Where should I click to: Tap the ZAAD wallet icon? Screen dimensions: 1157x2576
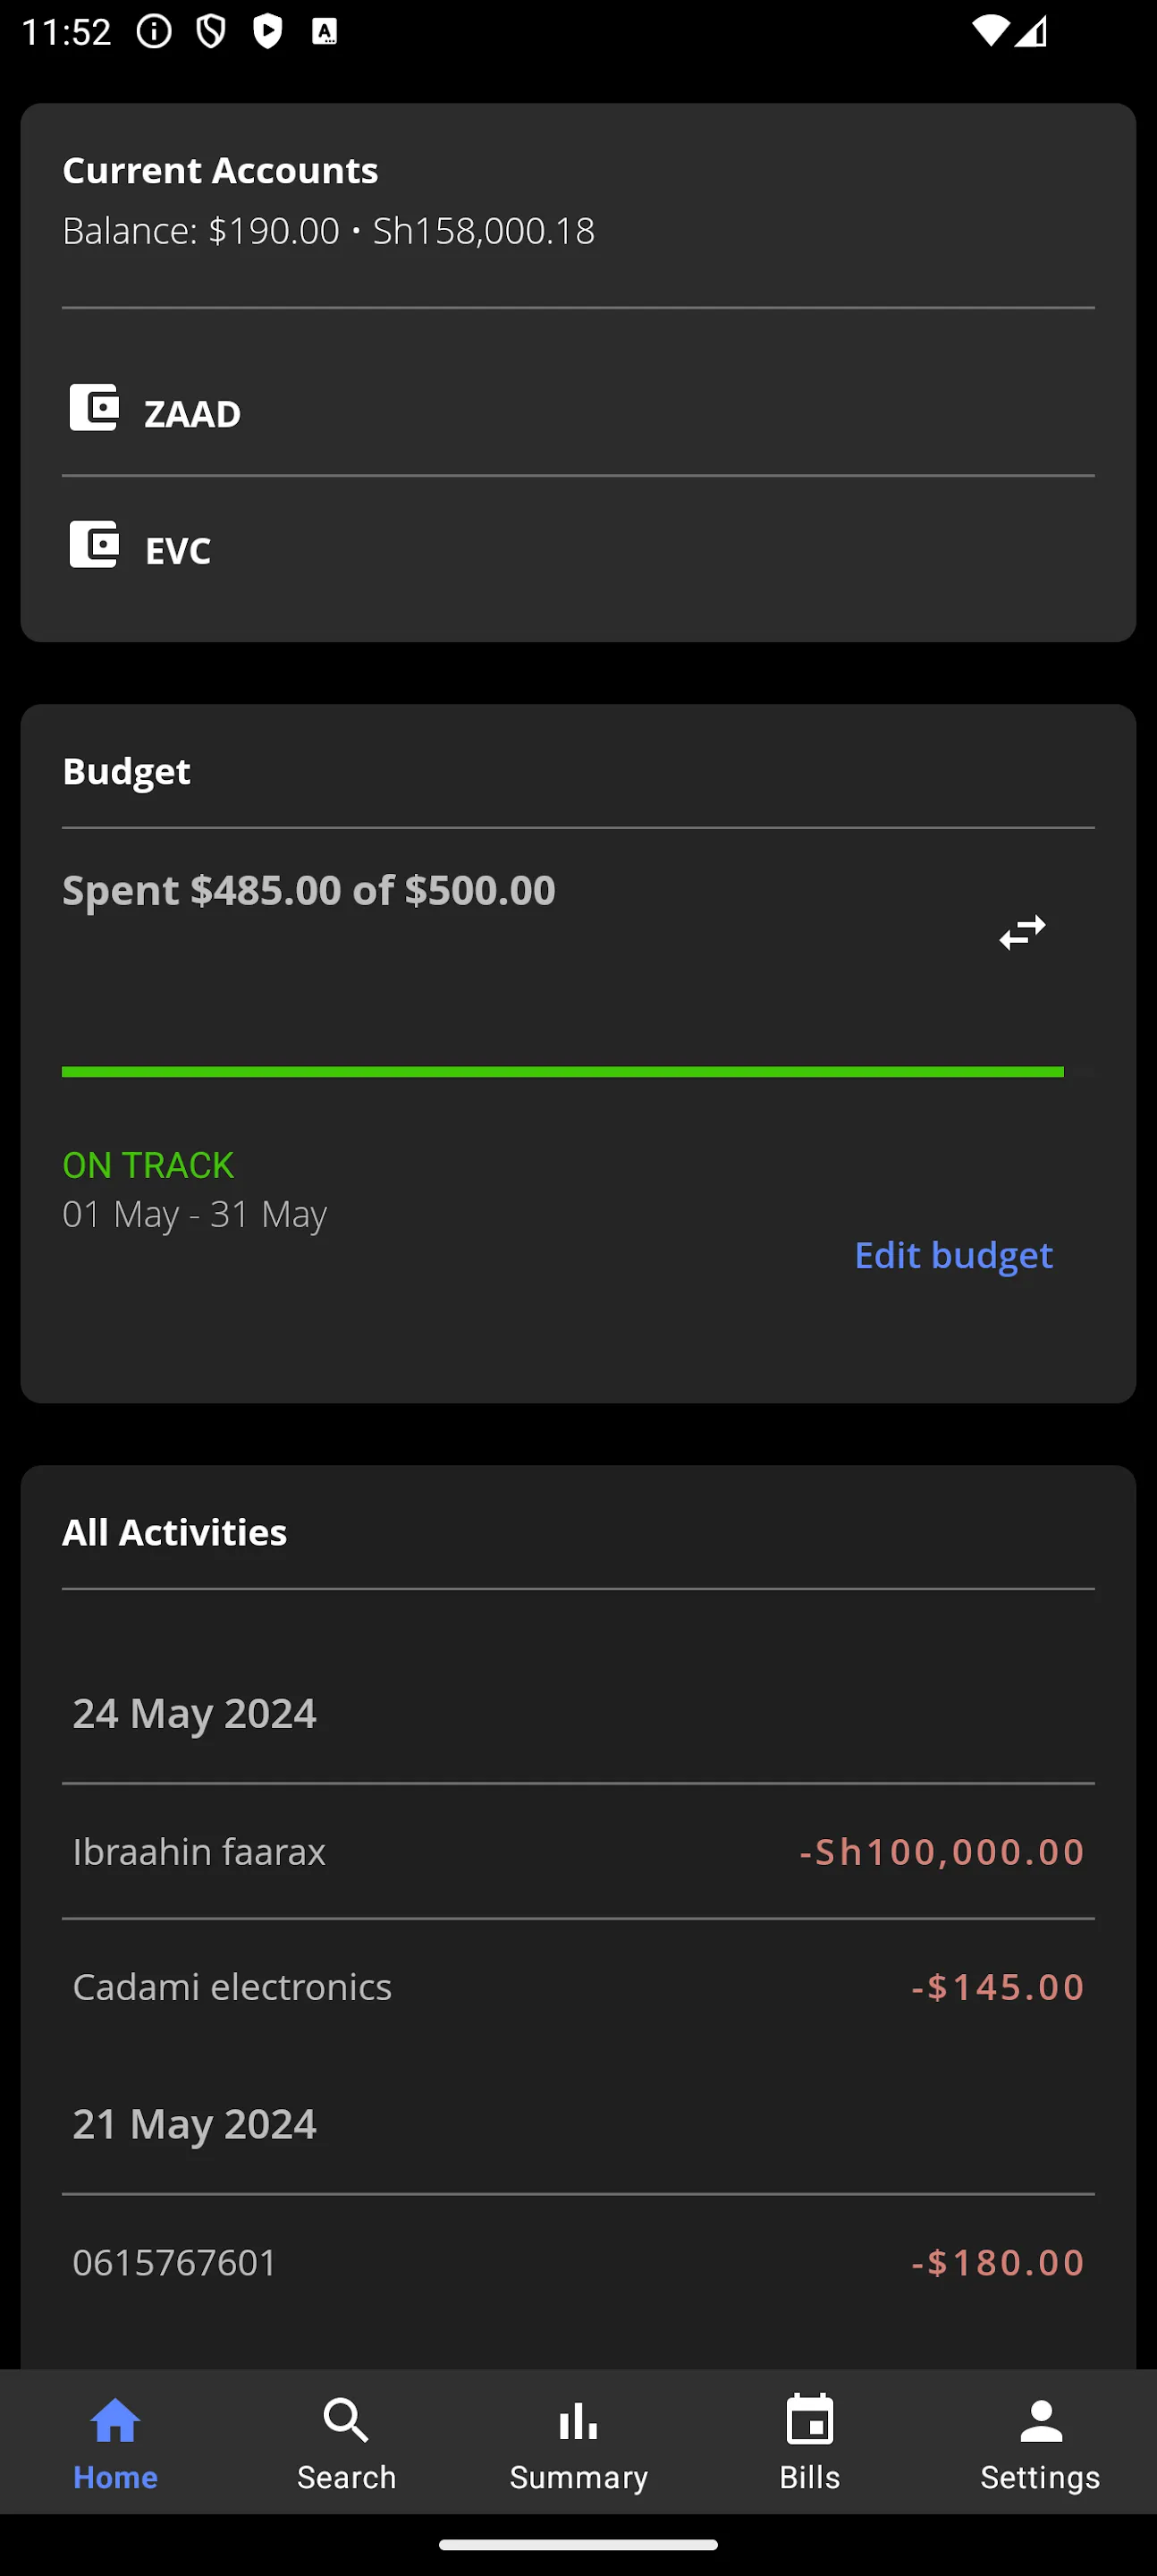[93, 408]
